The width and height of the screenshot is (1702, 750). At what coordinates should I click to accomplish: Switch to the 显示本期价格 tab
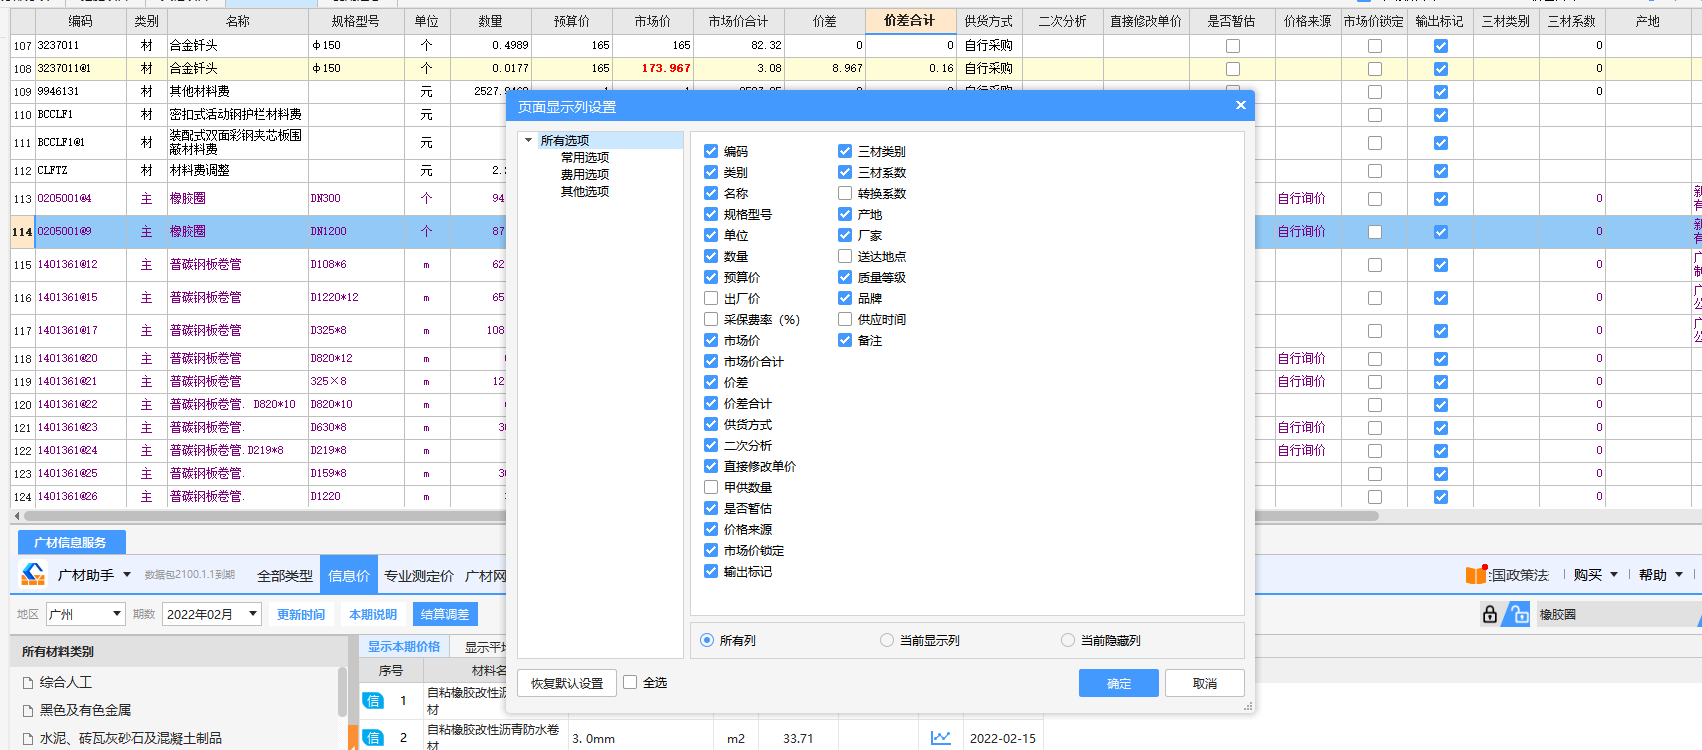click(404, 647)
